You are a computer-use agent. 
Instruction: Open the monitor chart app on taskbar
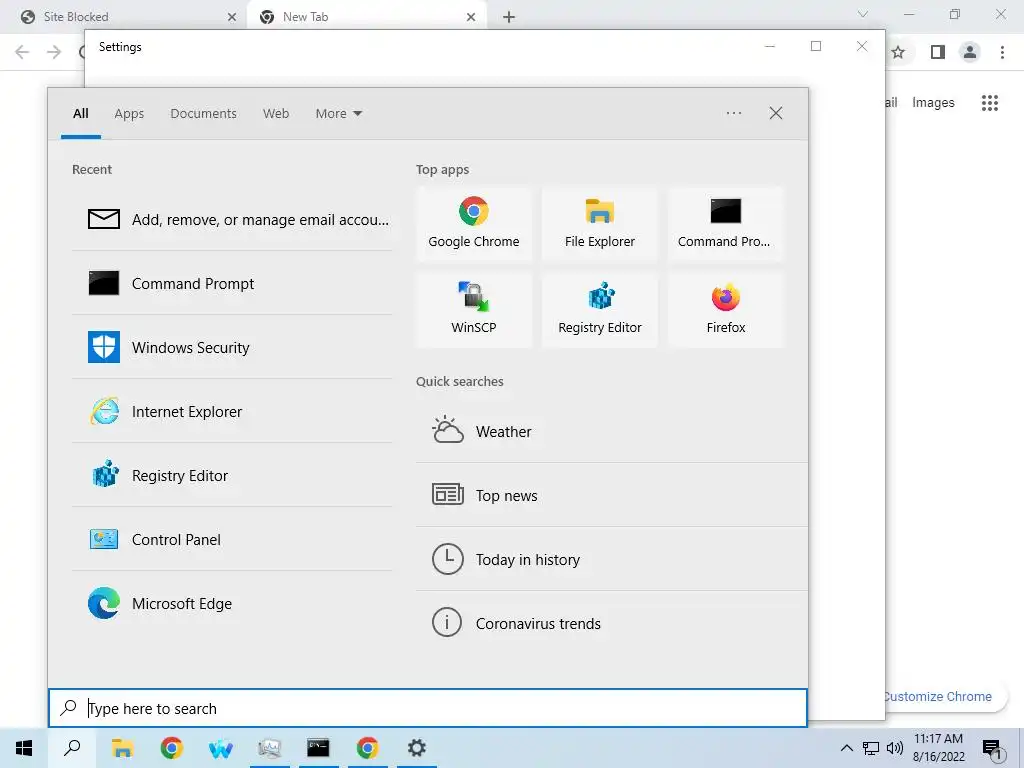[x=269, y=748]
